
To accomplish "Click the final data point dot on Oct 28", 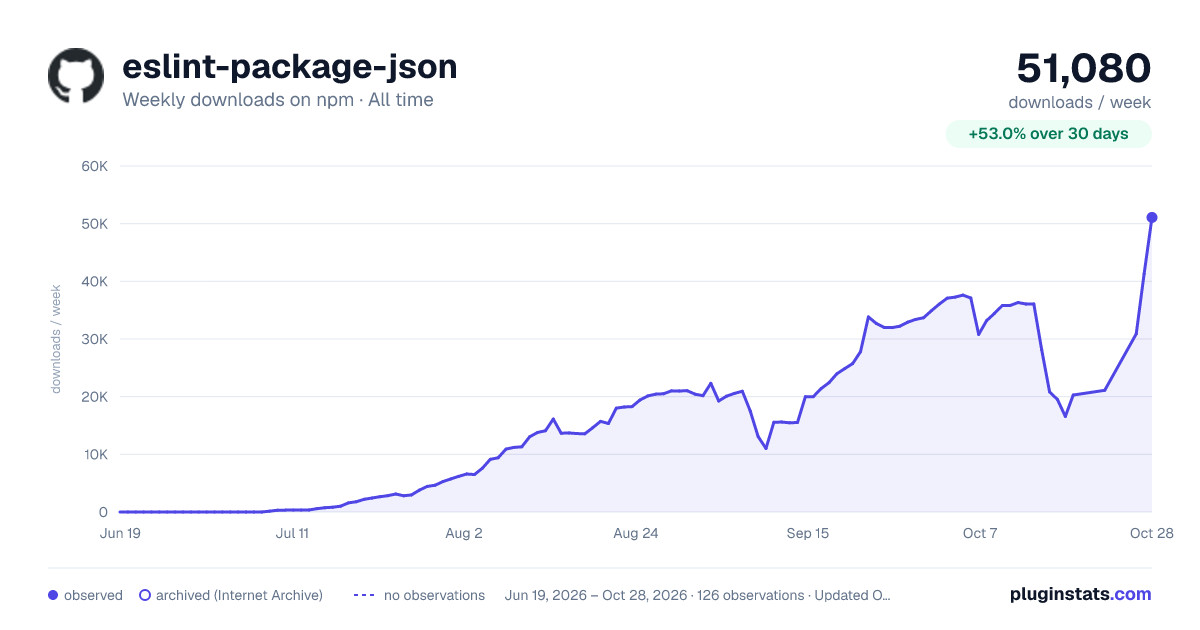I will (x=1152, y=217).
